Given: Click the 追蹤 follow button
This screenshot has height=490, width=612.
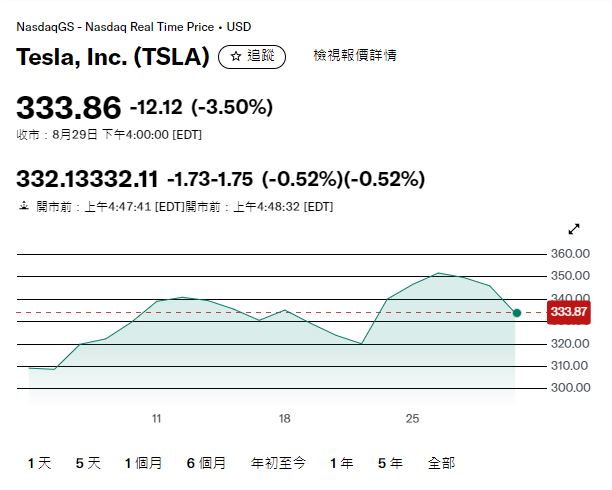Looking at the screenshot, I should pyautogui.click(x=252, y=57).
